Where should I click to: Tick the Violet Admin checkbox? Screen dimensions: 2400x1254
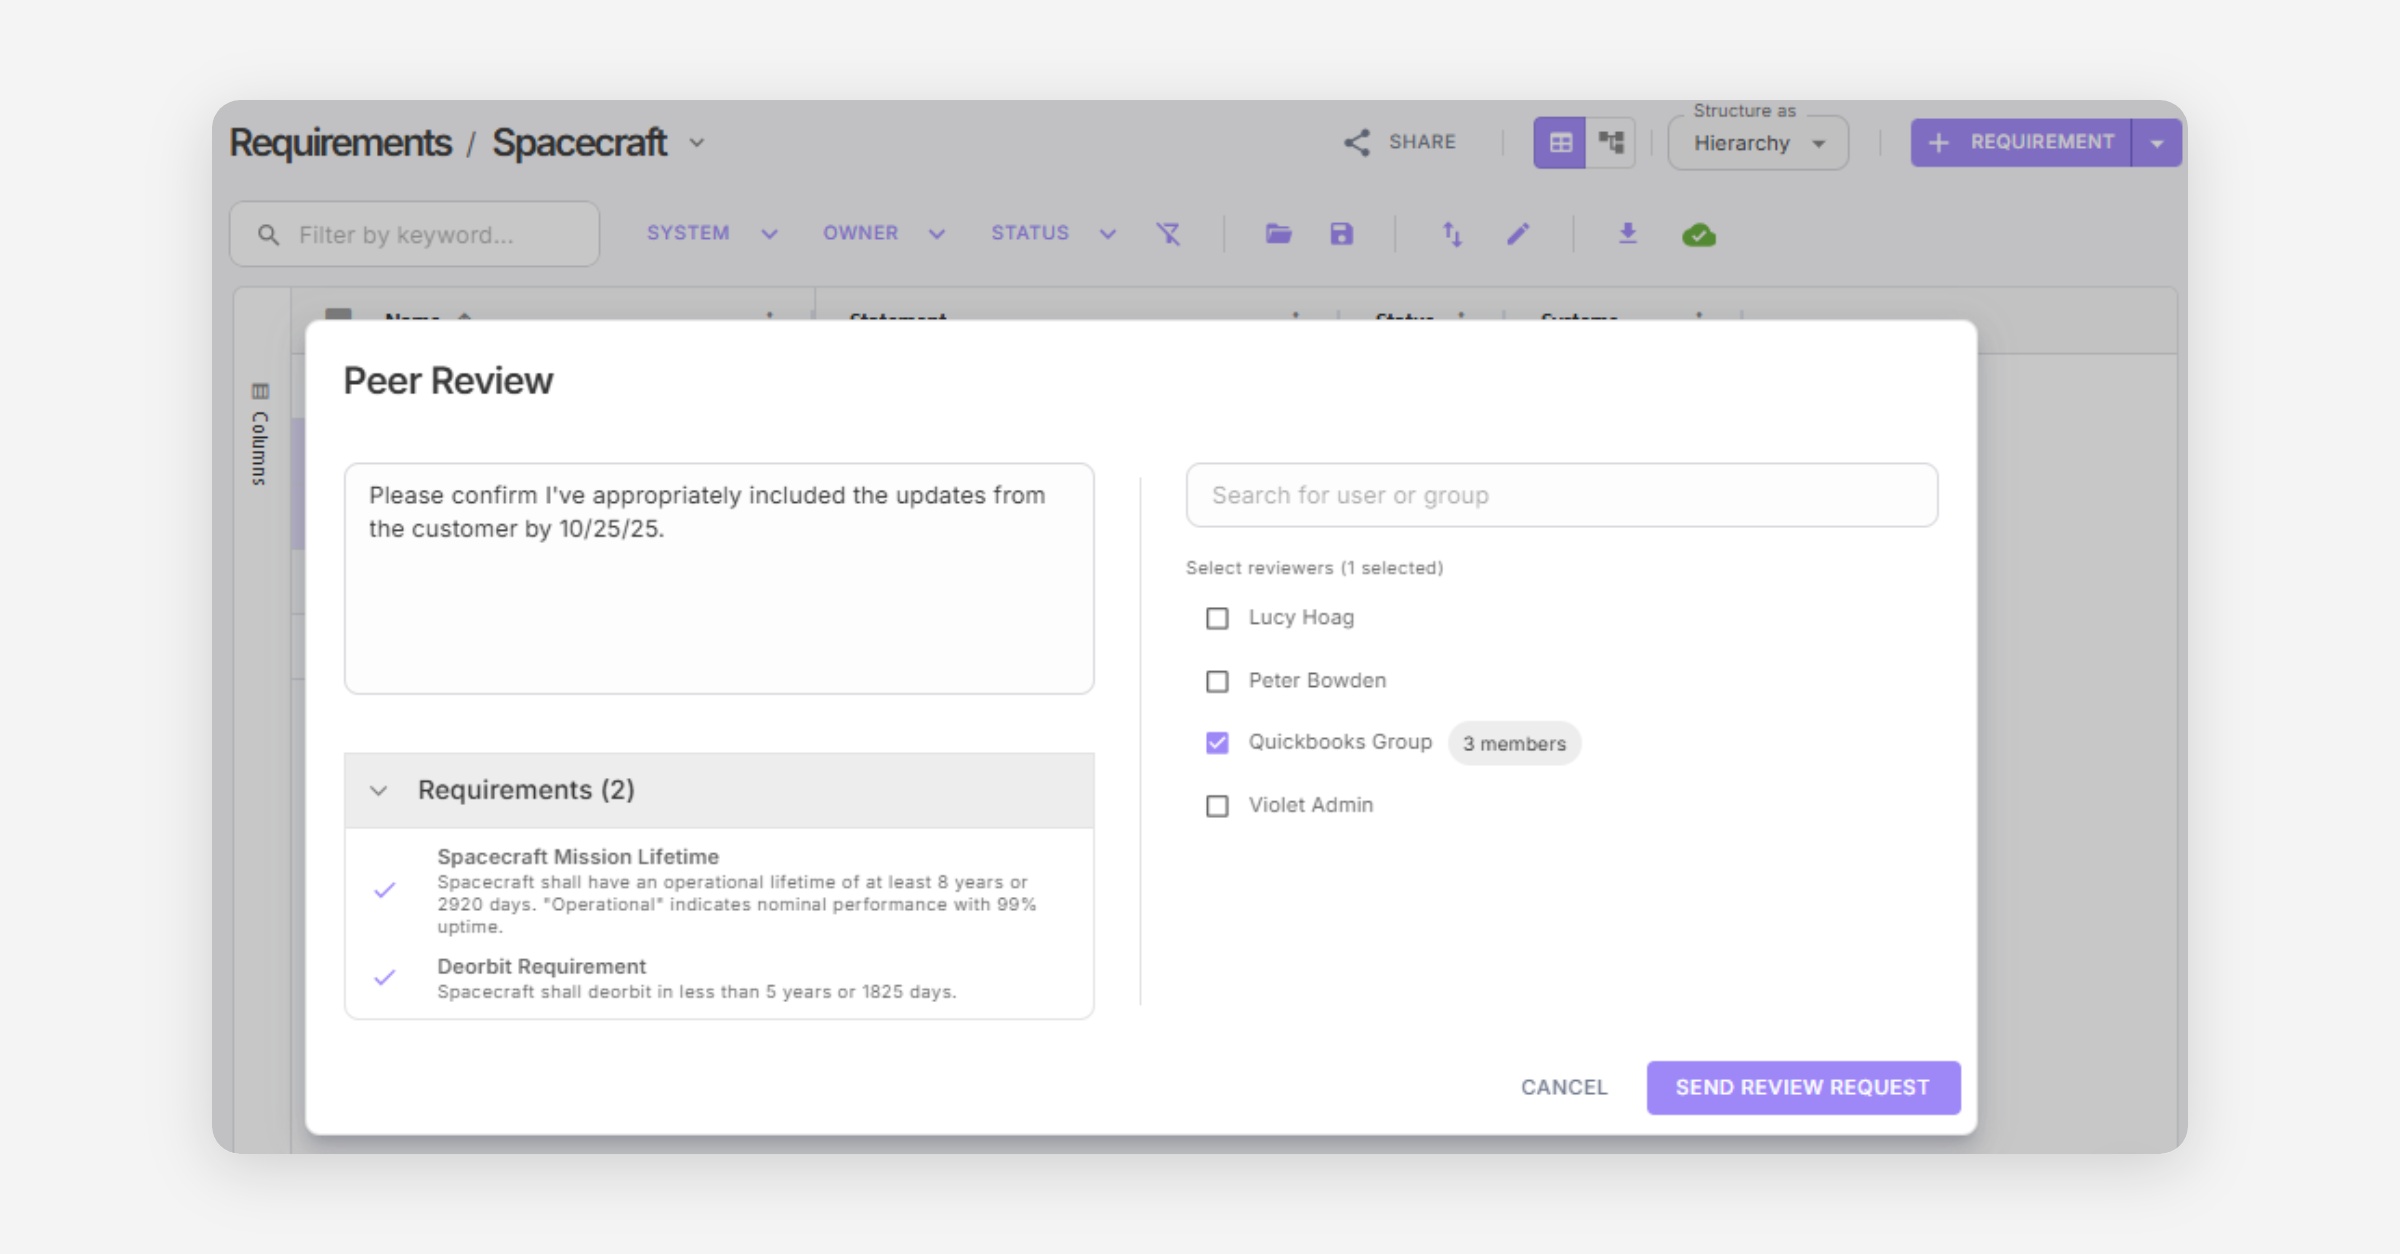click(x=1217, y=806)
